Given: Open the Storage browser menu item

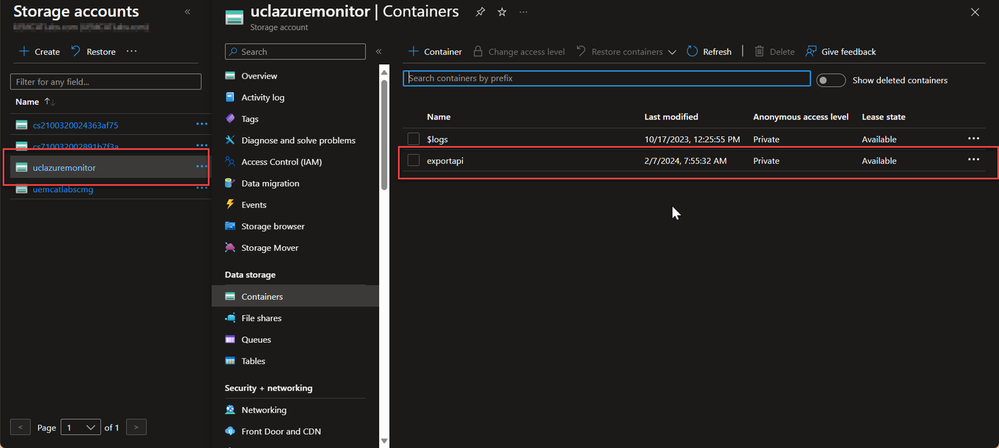Looking at the screenshot, I should (271, 226).
